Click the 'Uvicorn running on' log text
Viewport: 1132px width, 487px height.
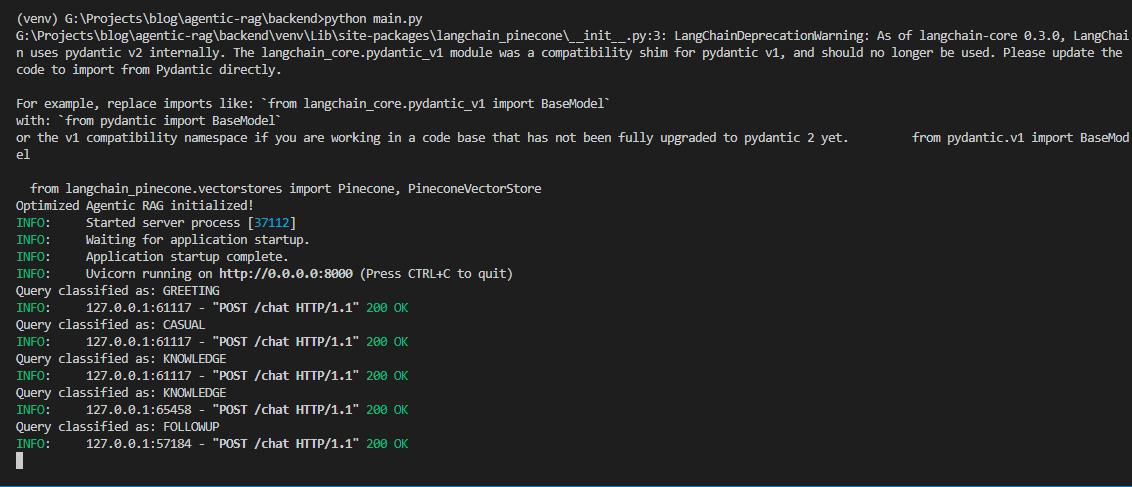tap(150, 274)
